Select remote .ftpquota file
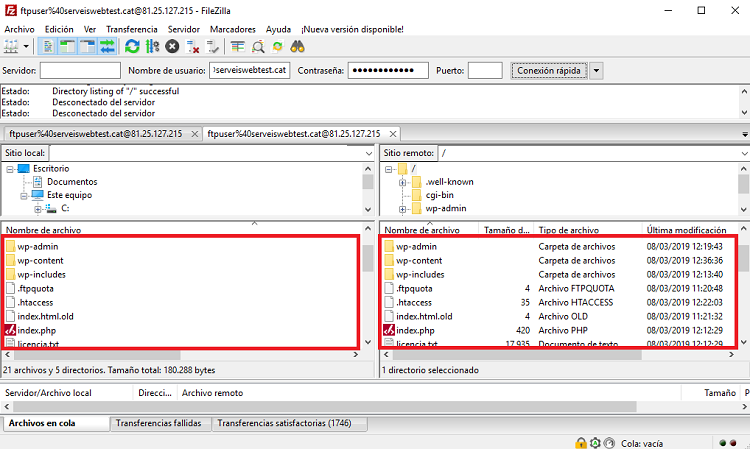The height and width of the screenshot is (449, 750). (414, 288)
